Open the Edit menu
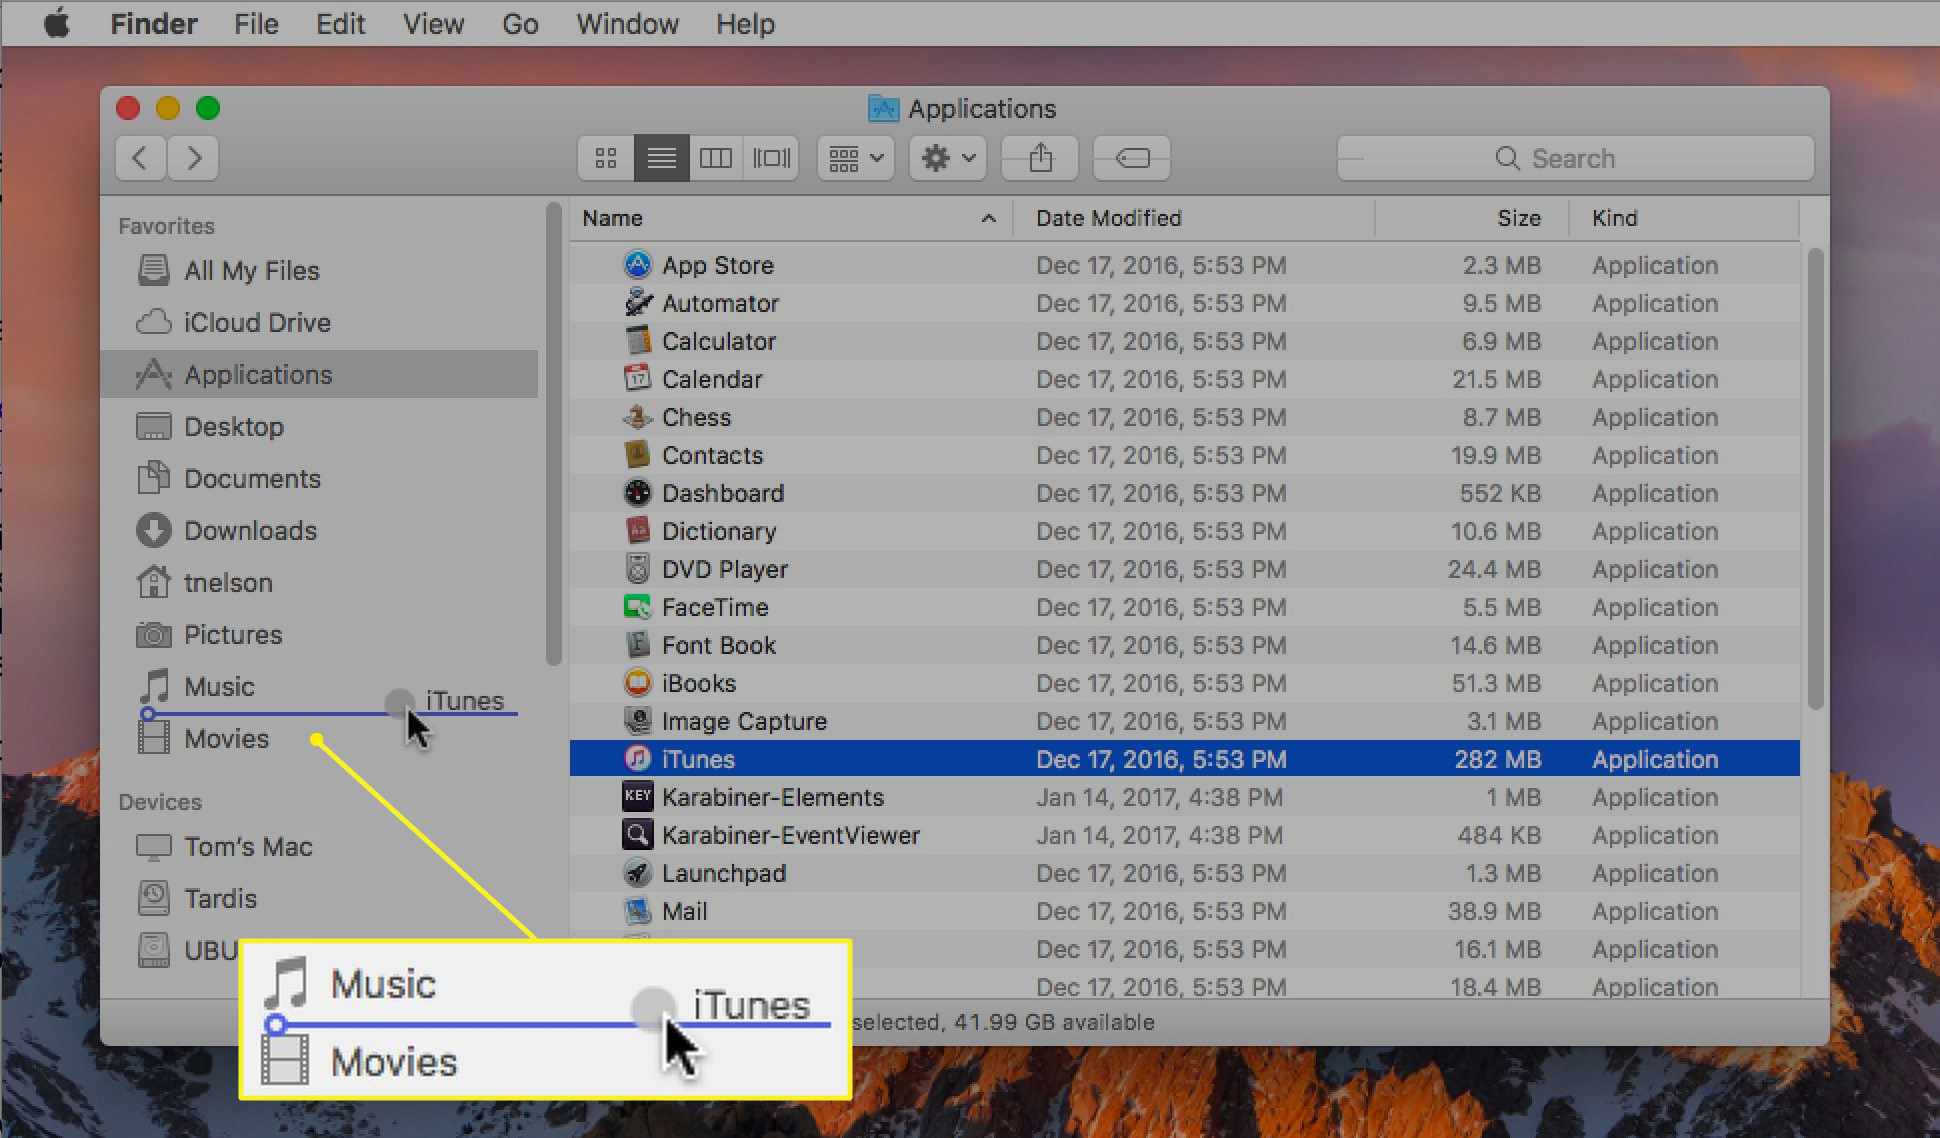 click(x=340, y=23)
